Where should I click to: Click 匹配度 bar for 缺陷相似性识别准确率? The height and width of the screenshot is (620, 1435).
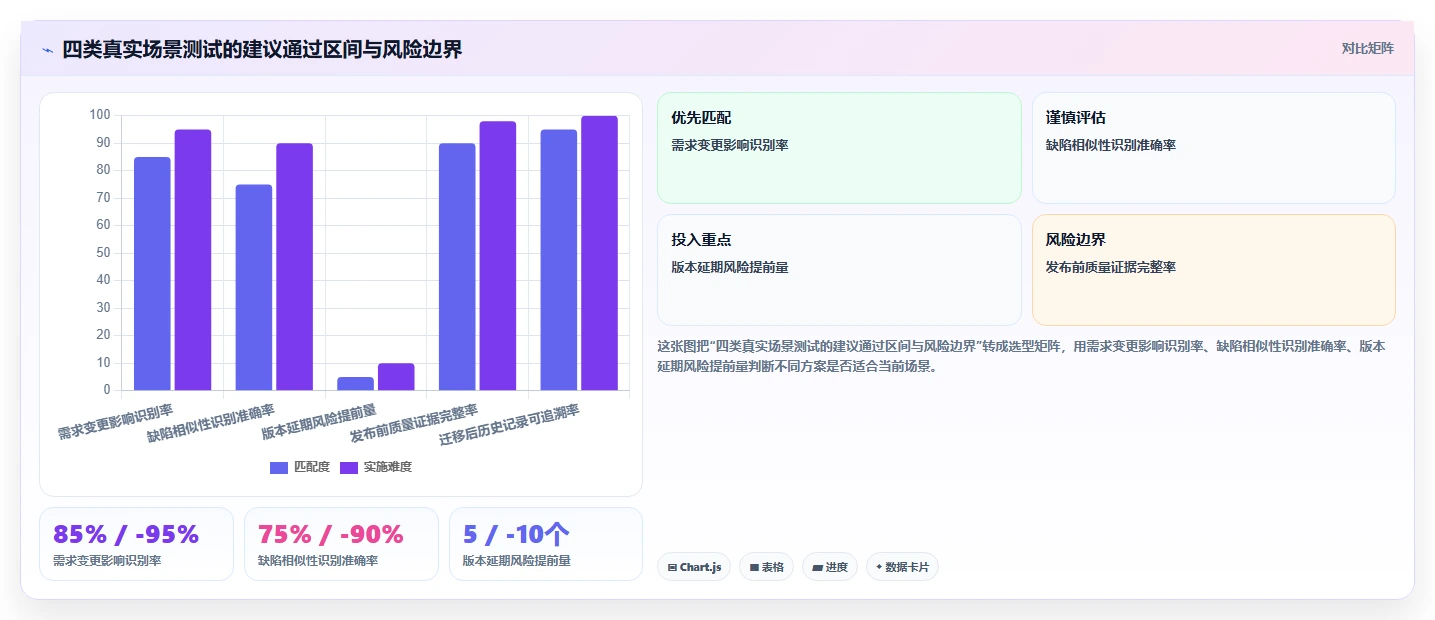pyautogui.click(x=254, y=287)
